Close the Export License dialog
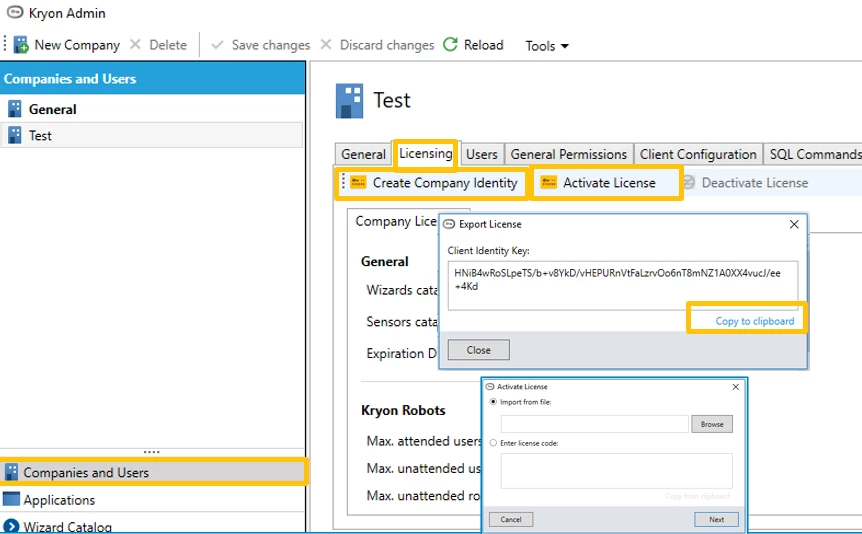The width and height of the screenshot is (862, 534). click(794, 224)
